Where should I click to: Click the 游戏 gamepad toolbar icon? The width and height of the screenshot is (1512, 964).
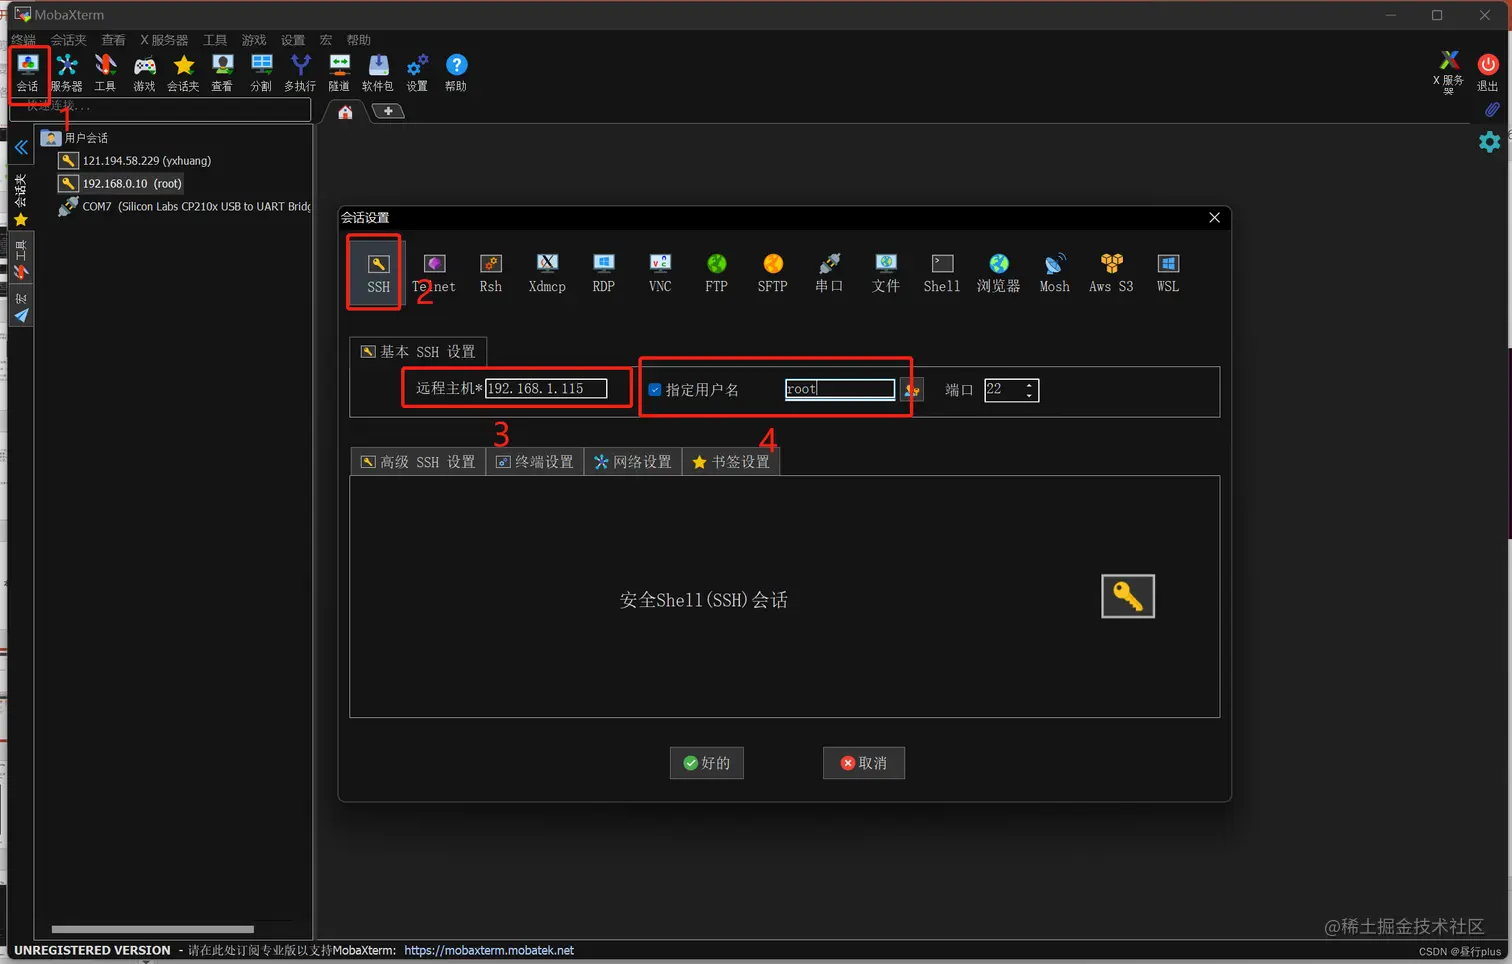tap(144, 72)
